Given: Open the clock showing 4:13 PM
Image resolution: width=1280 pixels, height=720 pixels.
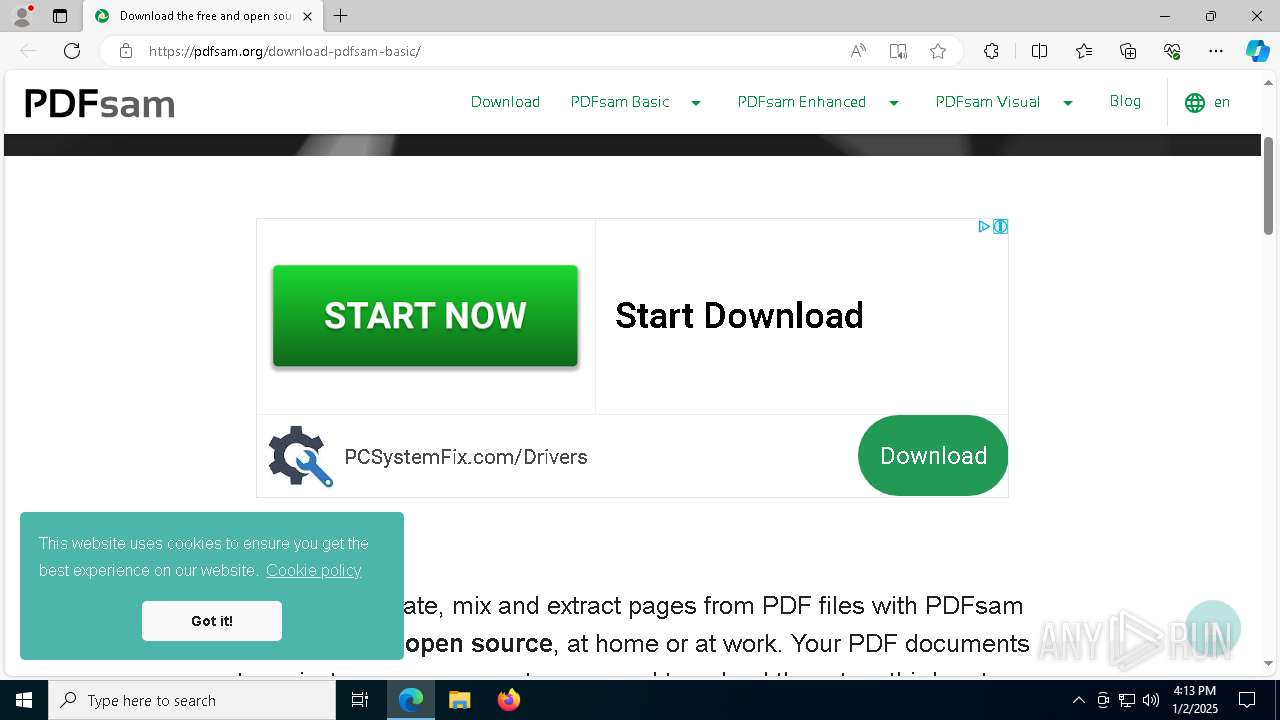Looking at the screenshot, I should (1194, 700).
